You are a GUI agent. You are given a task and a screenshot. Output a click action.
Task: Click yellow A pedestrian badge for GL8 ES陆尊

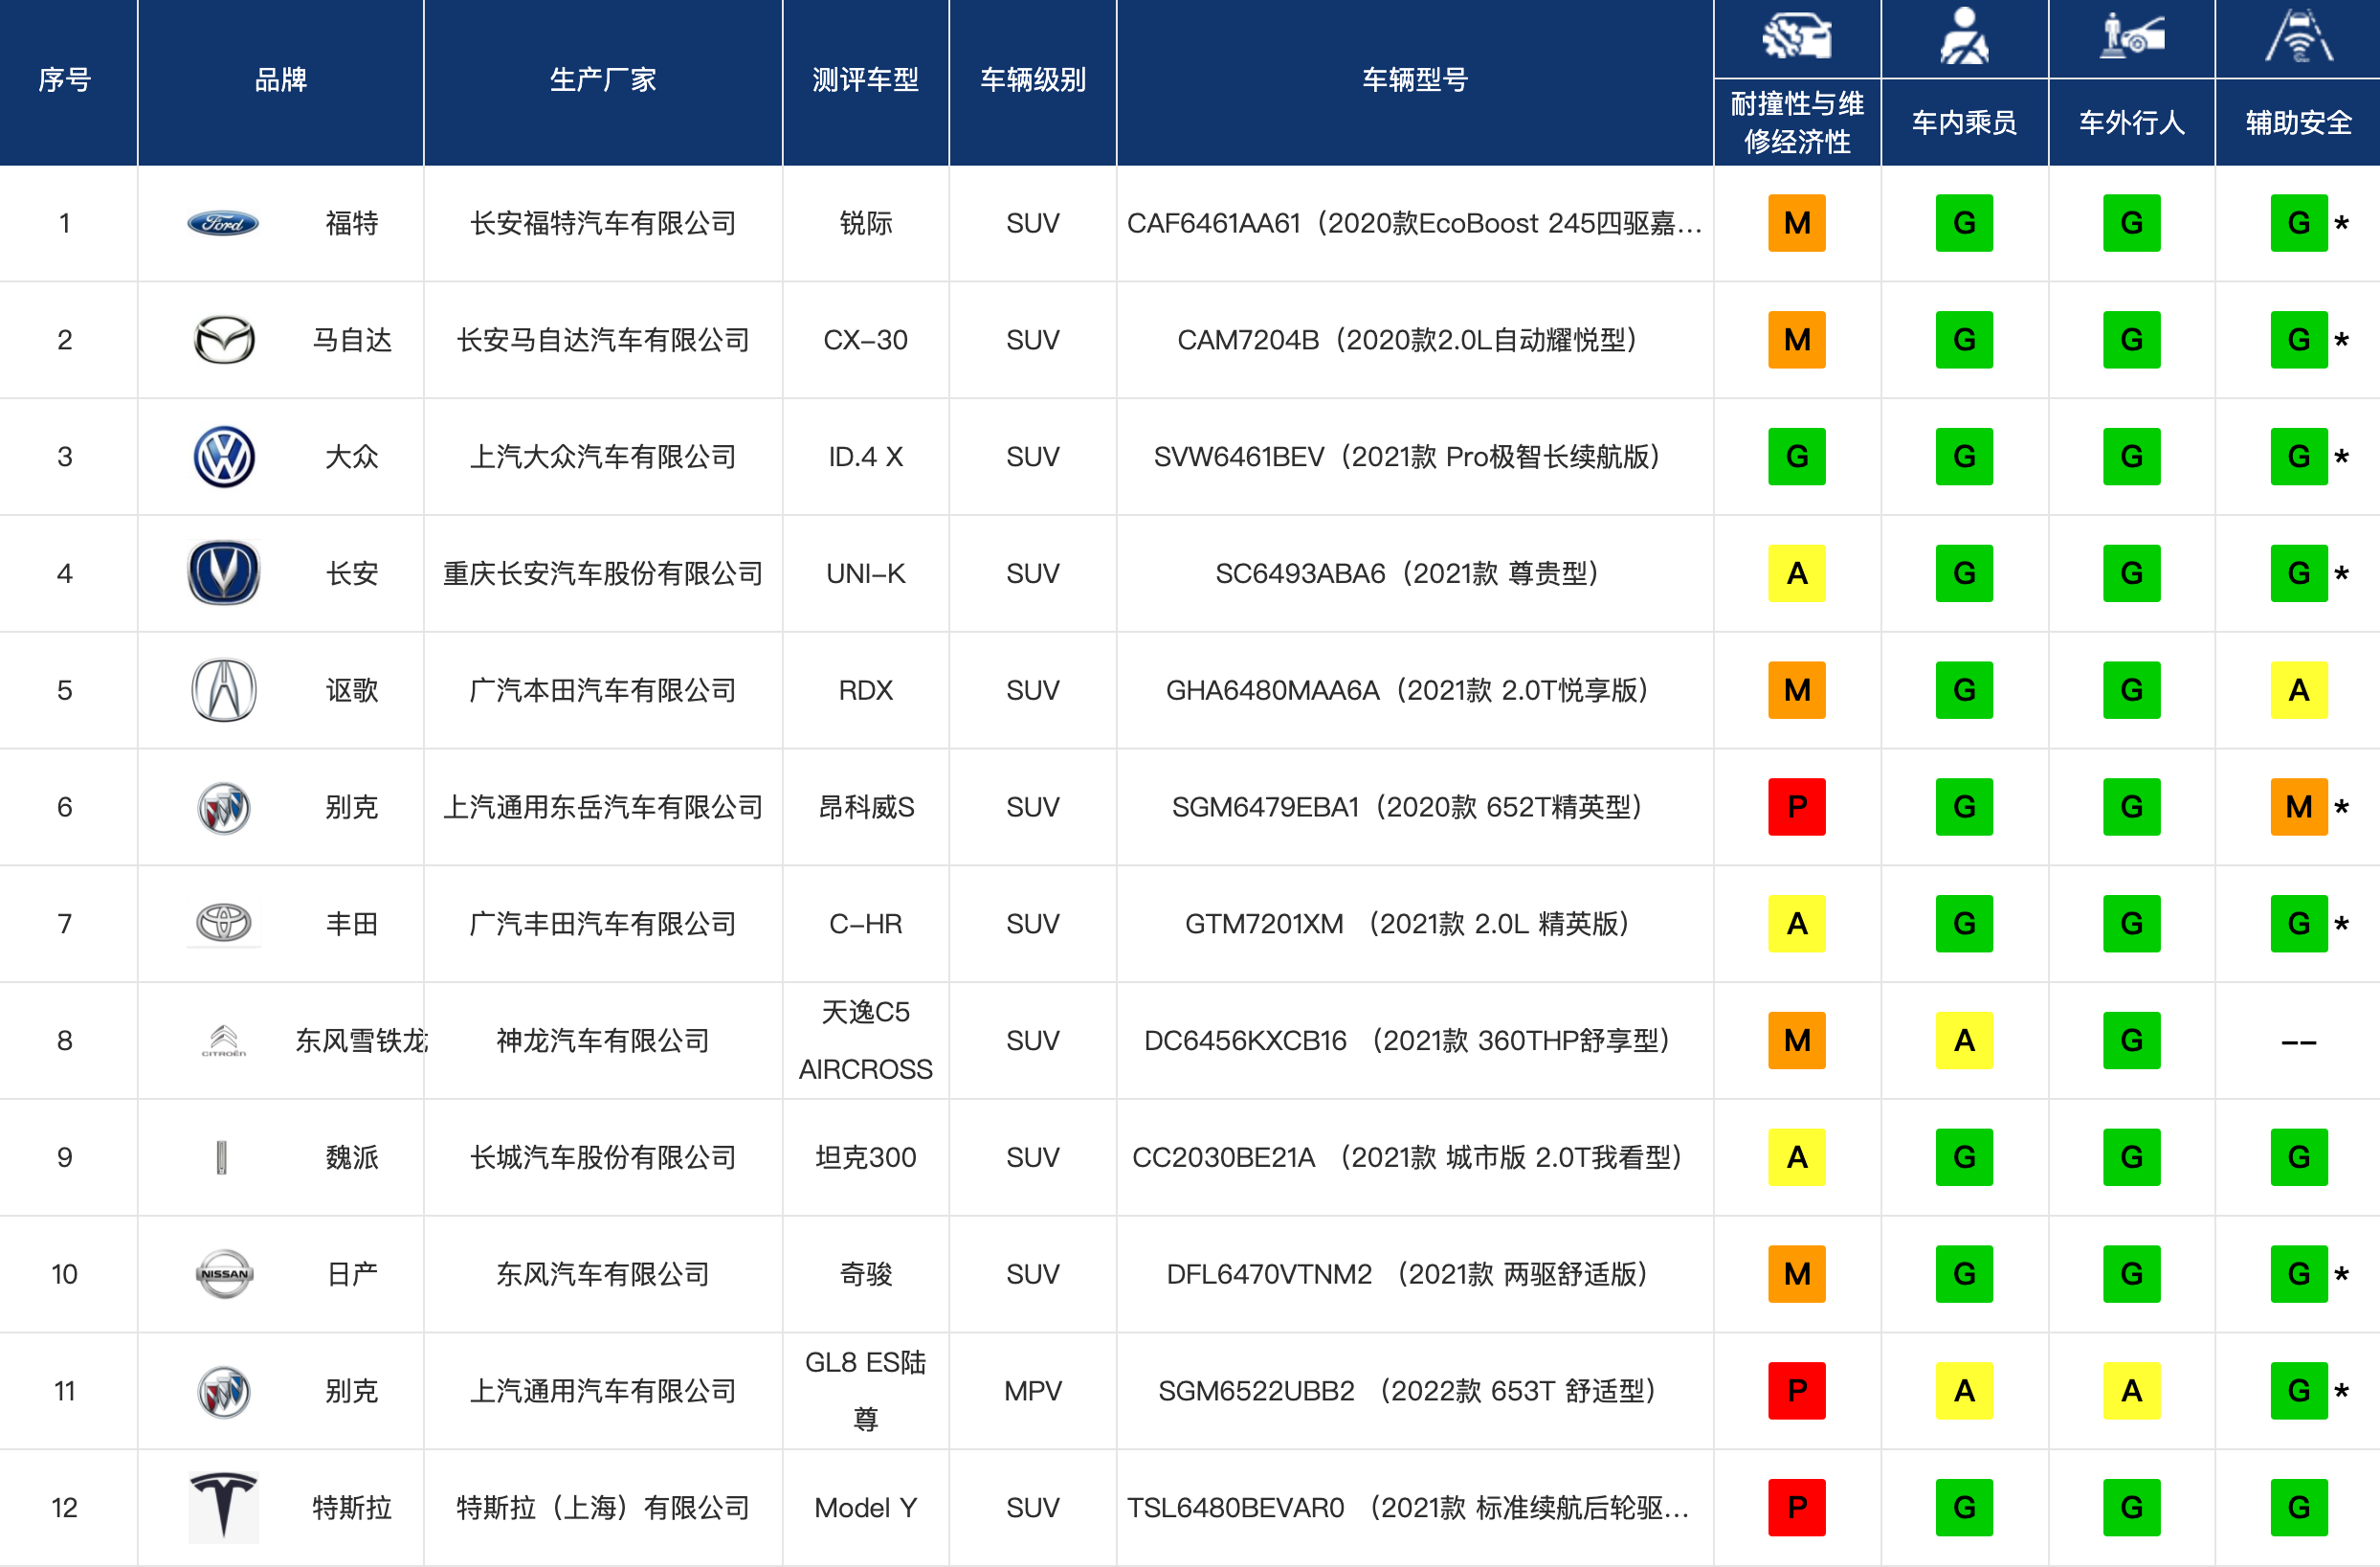pos(2131,1391)
